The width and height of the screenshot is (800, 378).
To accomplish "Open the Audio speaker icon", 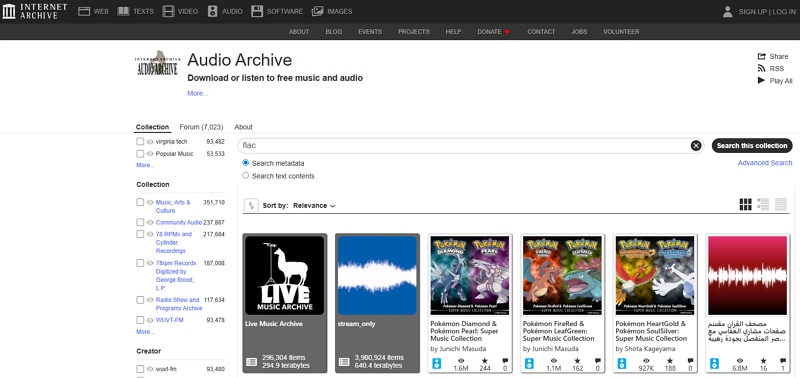I will pos(212,11).
